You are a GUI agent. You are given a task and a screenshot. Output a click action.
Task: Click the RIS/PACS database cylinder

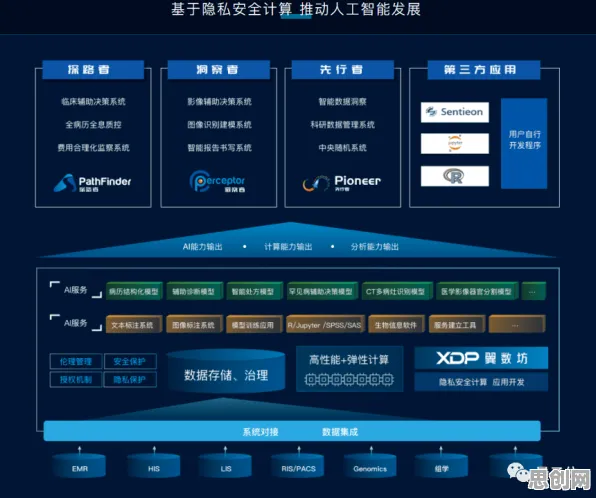(298, 465)
